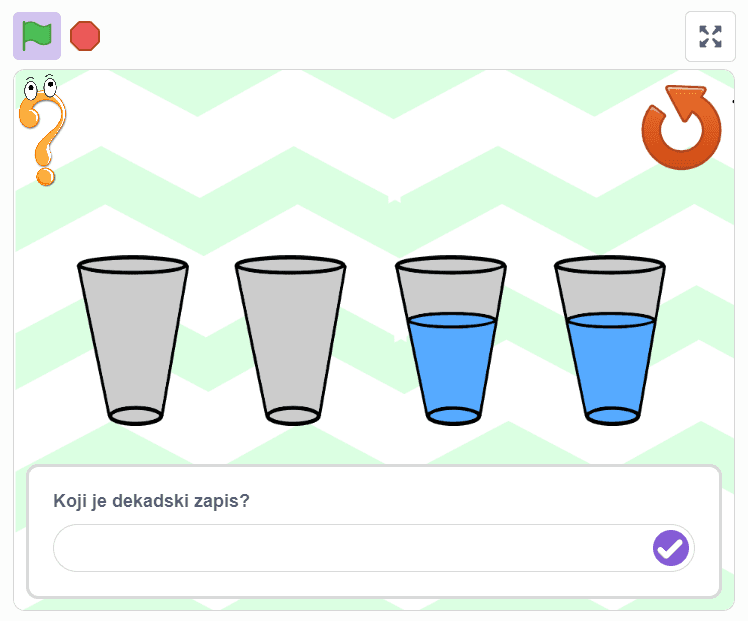Click the base of the leftmost glass
748x621 pixels.
click(x=136, y=416)
